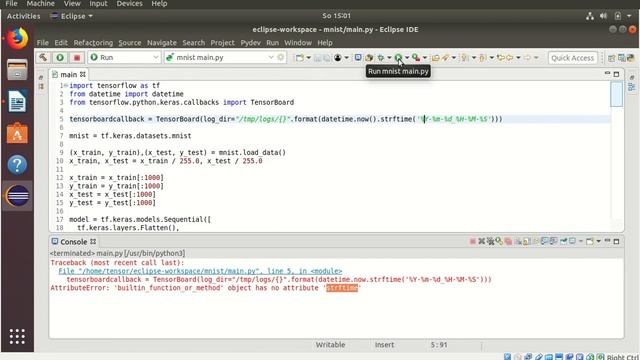This screenshot has height=360, width=640.
Task: Expand the Run history dropdown arrow
Action: pyautogui.click(x=407, y=58)
